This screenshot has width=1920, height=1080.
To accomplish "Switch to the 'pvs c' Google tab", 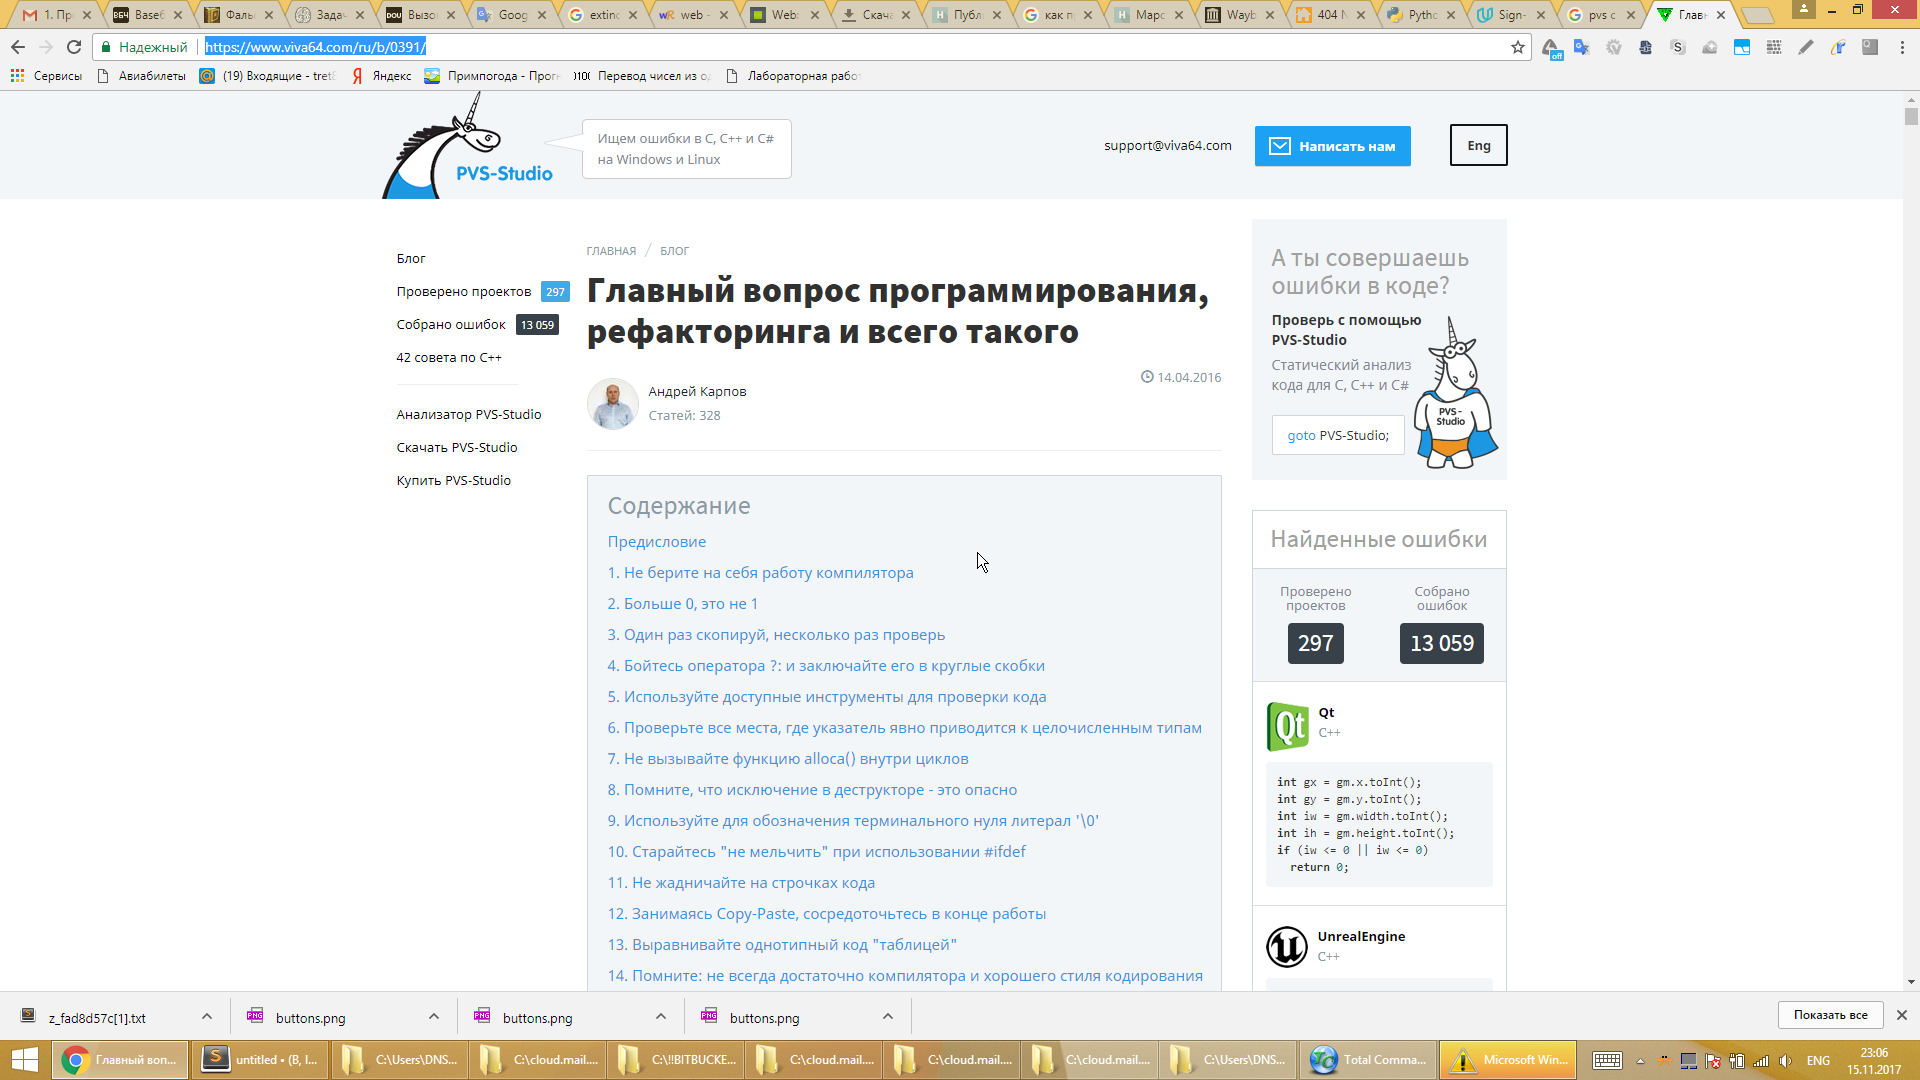I will 1600,15.
